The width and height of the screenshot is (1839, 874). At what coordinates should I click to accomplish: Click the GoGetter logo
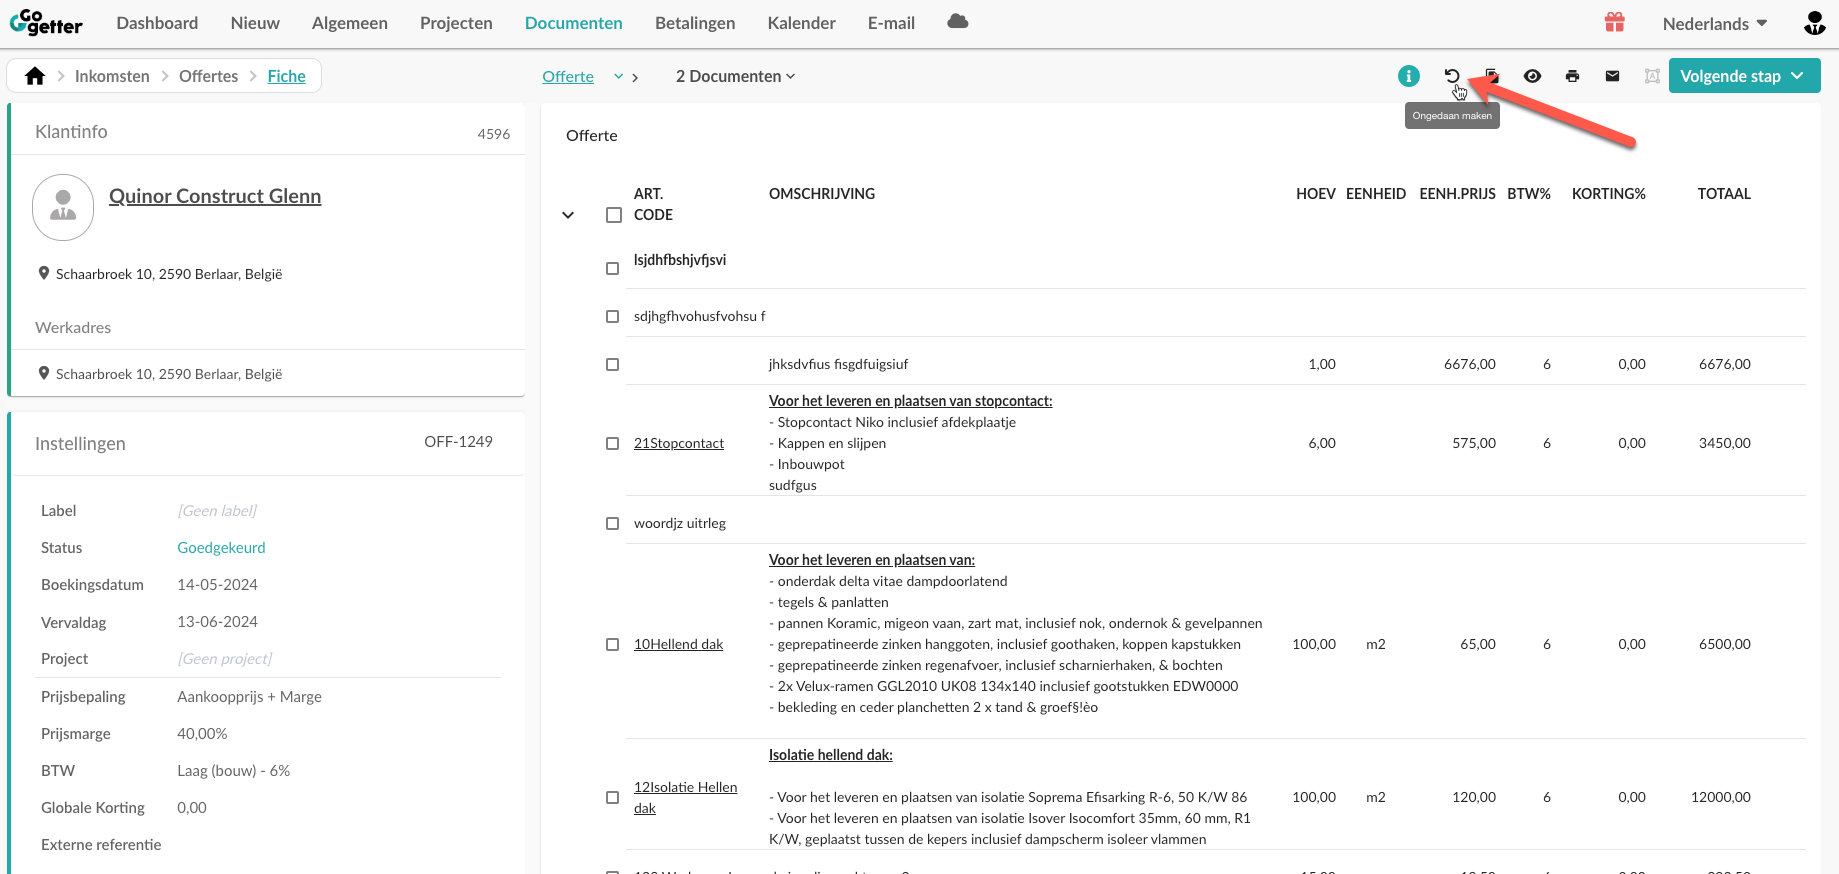(x=46, y=23)
